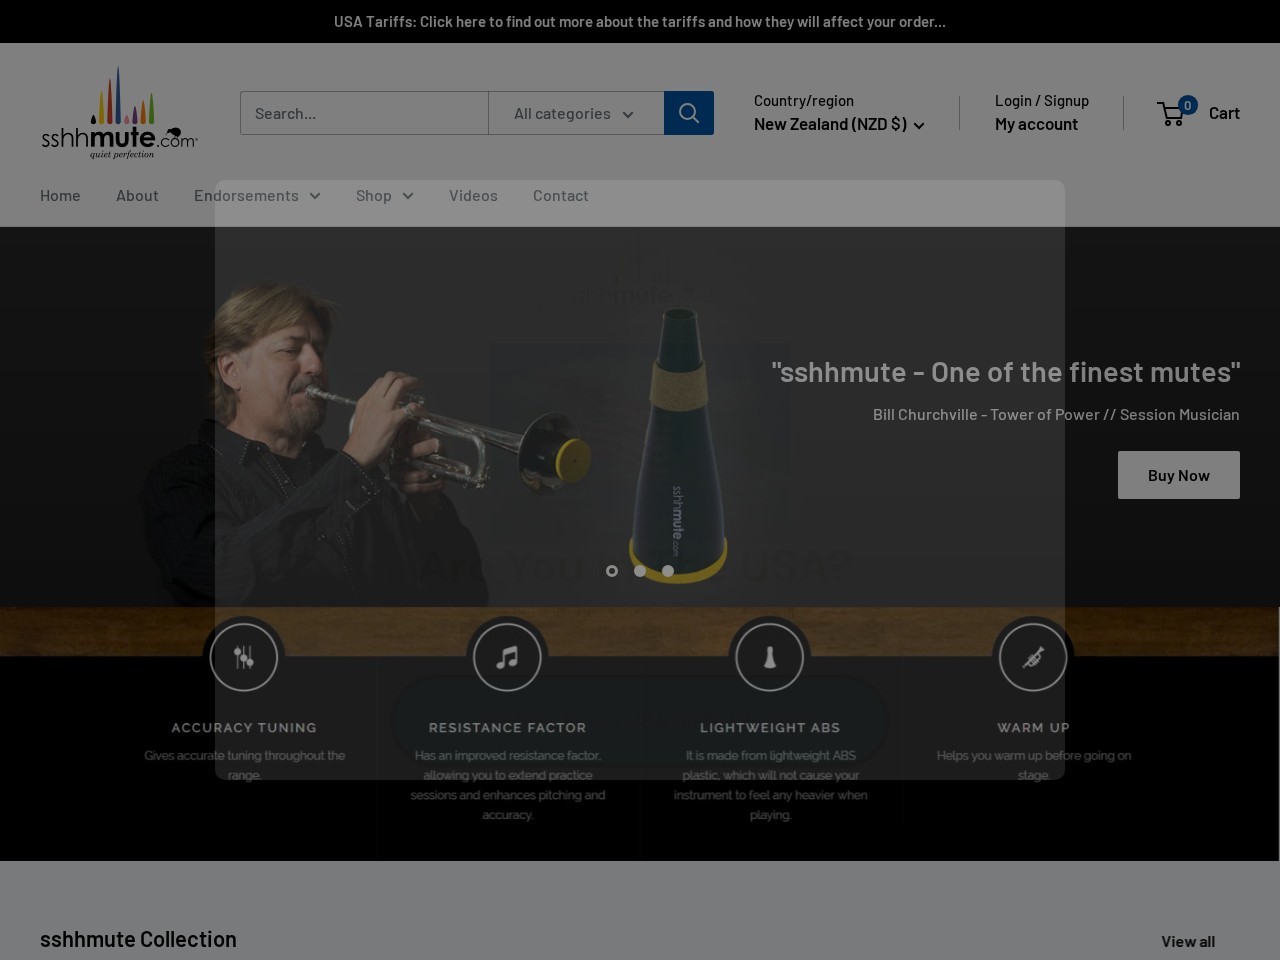The height and width of the screenshot is (960, 1280).
Task: Click the Buy Now button
Action: 1178,475
